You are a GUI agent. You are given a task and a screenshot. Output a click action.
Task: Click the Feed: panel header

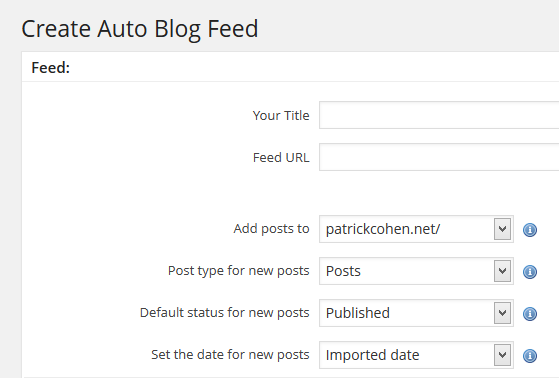[290, 67]
